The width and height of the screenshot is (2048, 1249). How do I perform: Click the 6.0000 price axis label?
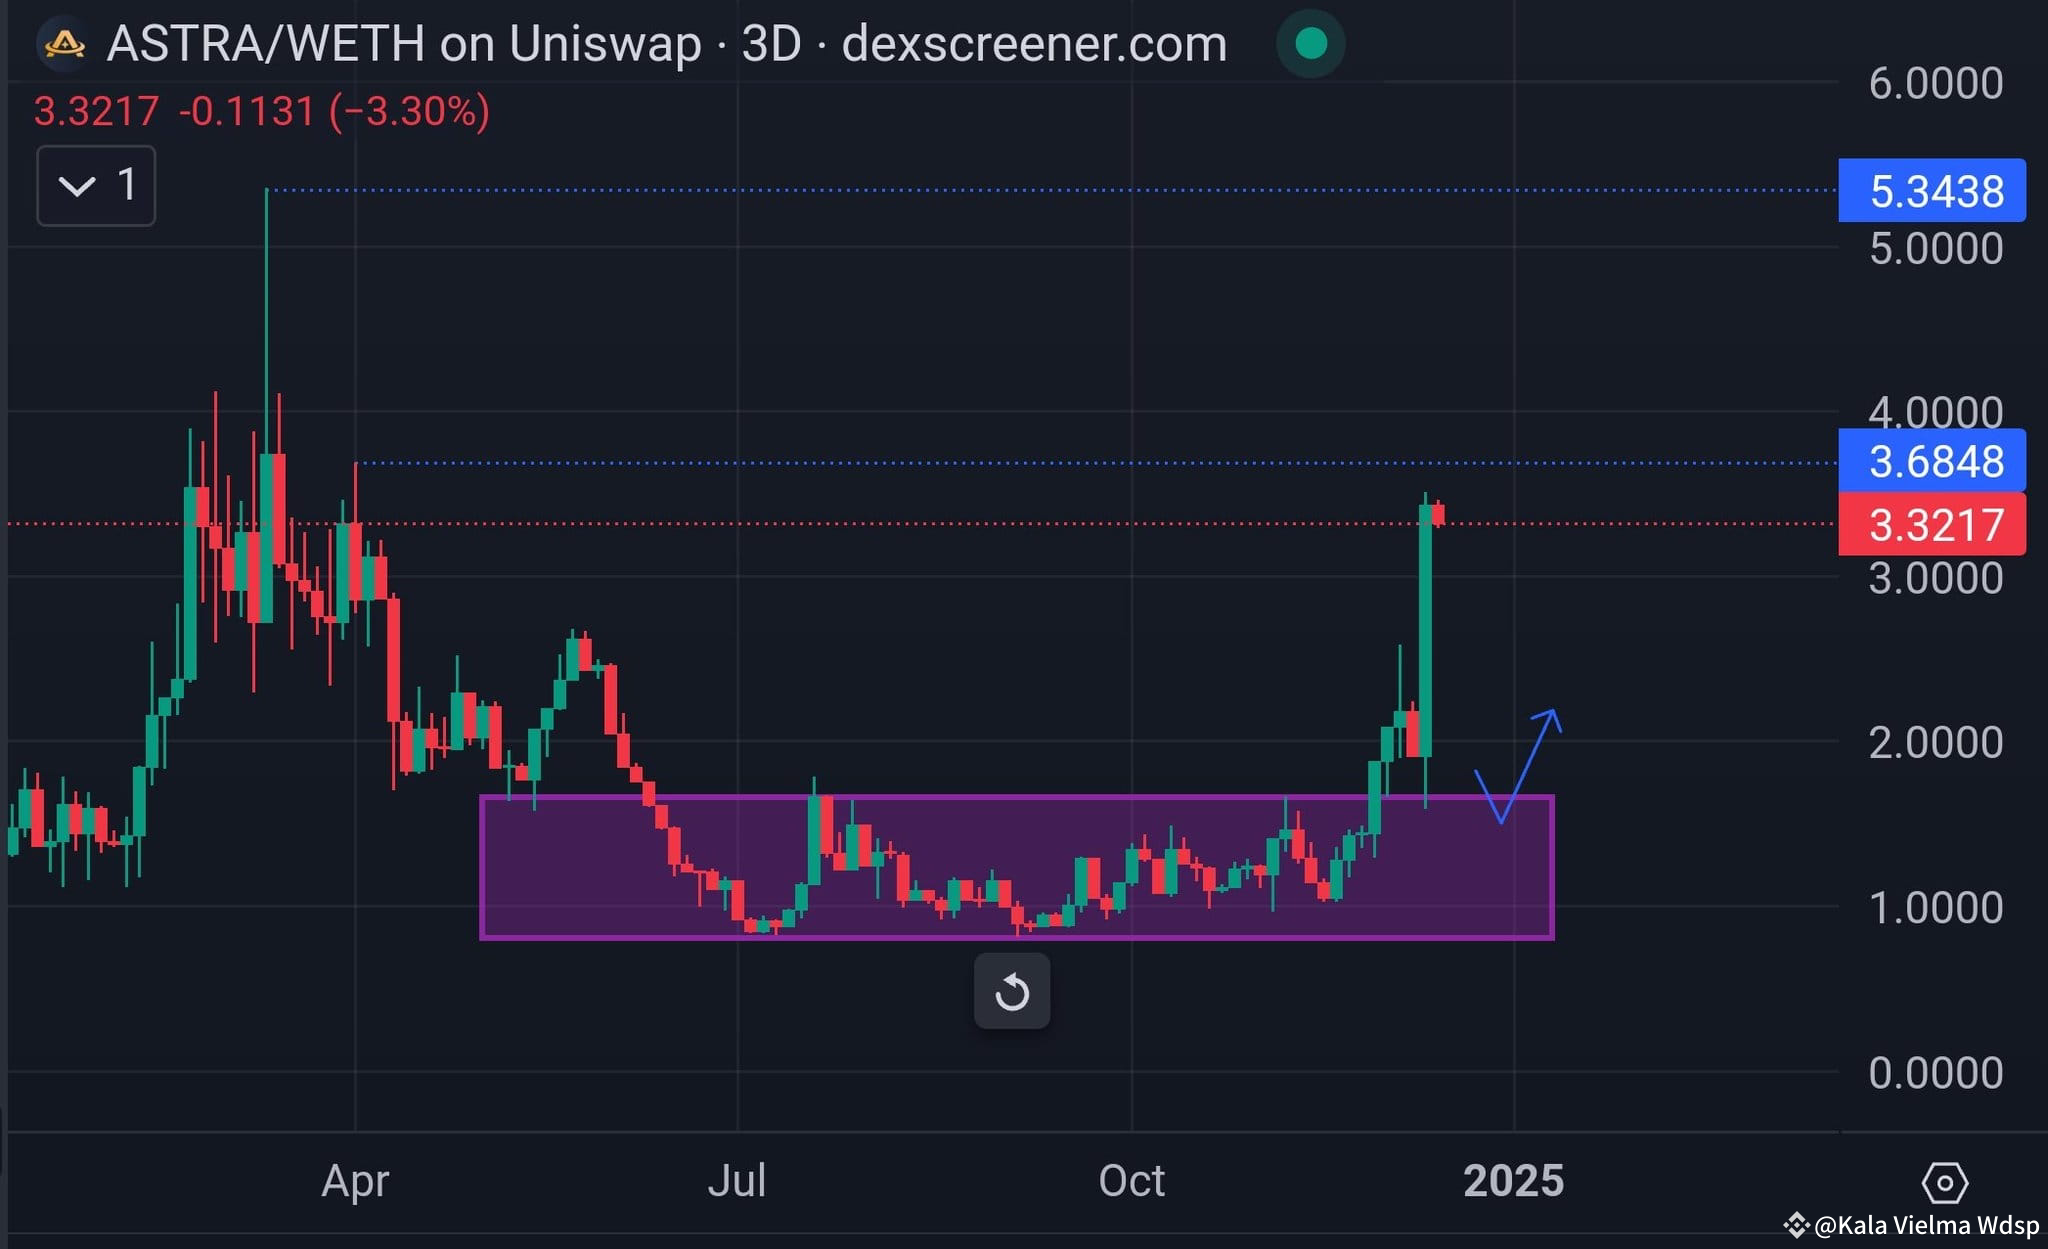[x=1936, y=83]
